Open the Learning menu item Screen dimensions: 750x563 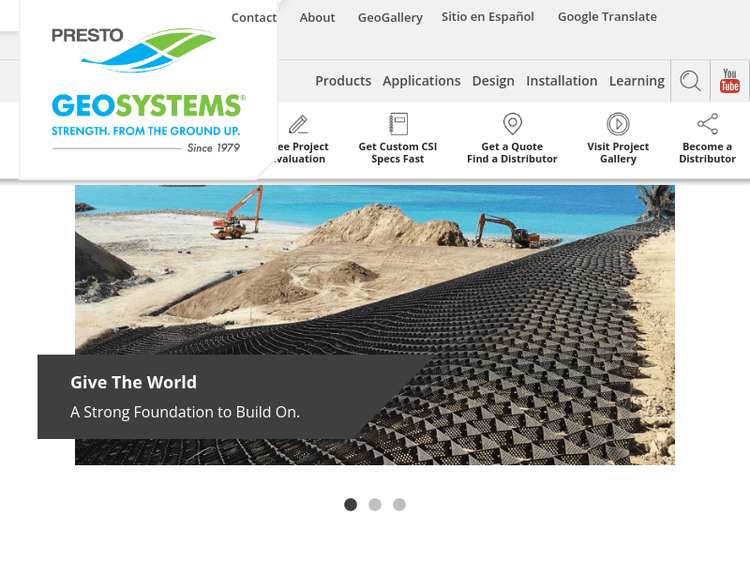(x=637, y=81)
